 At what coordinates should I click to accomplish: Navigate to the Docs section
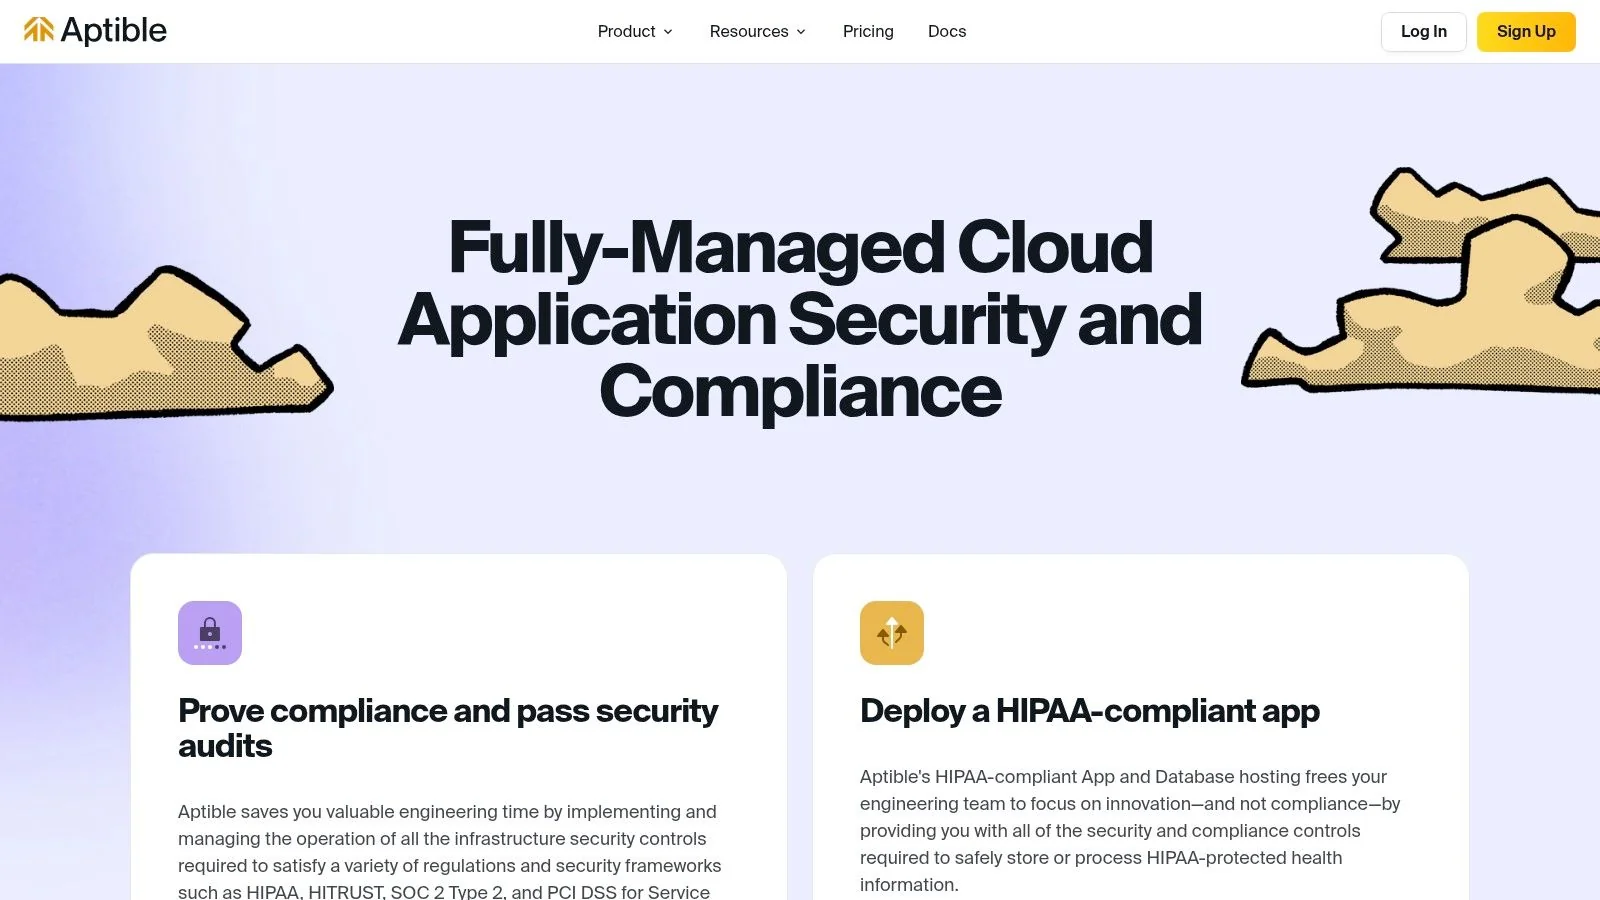(946, 31)
